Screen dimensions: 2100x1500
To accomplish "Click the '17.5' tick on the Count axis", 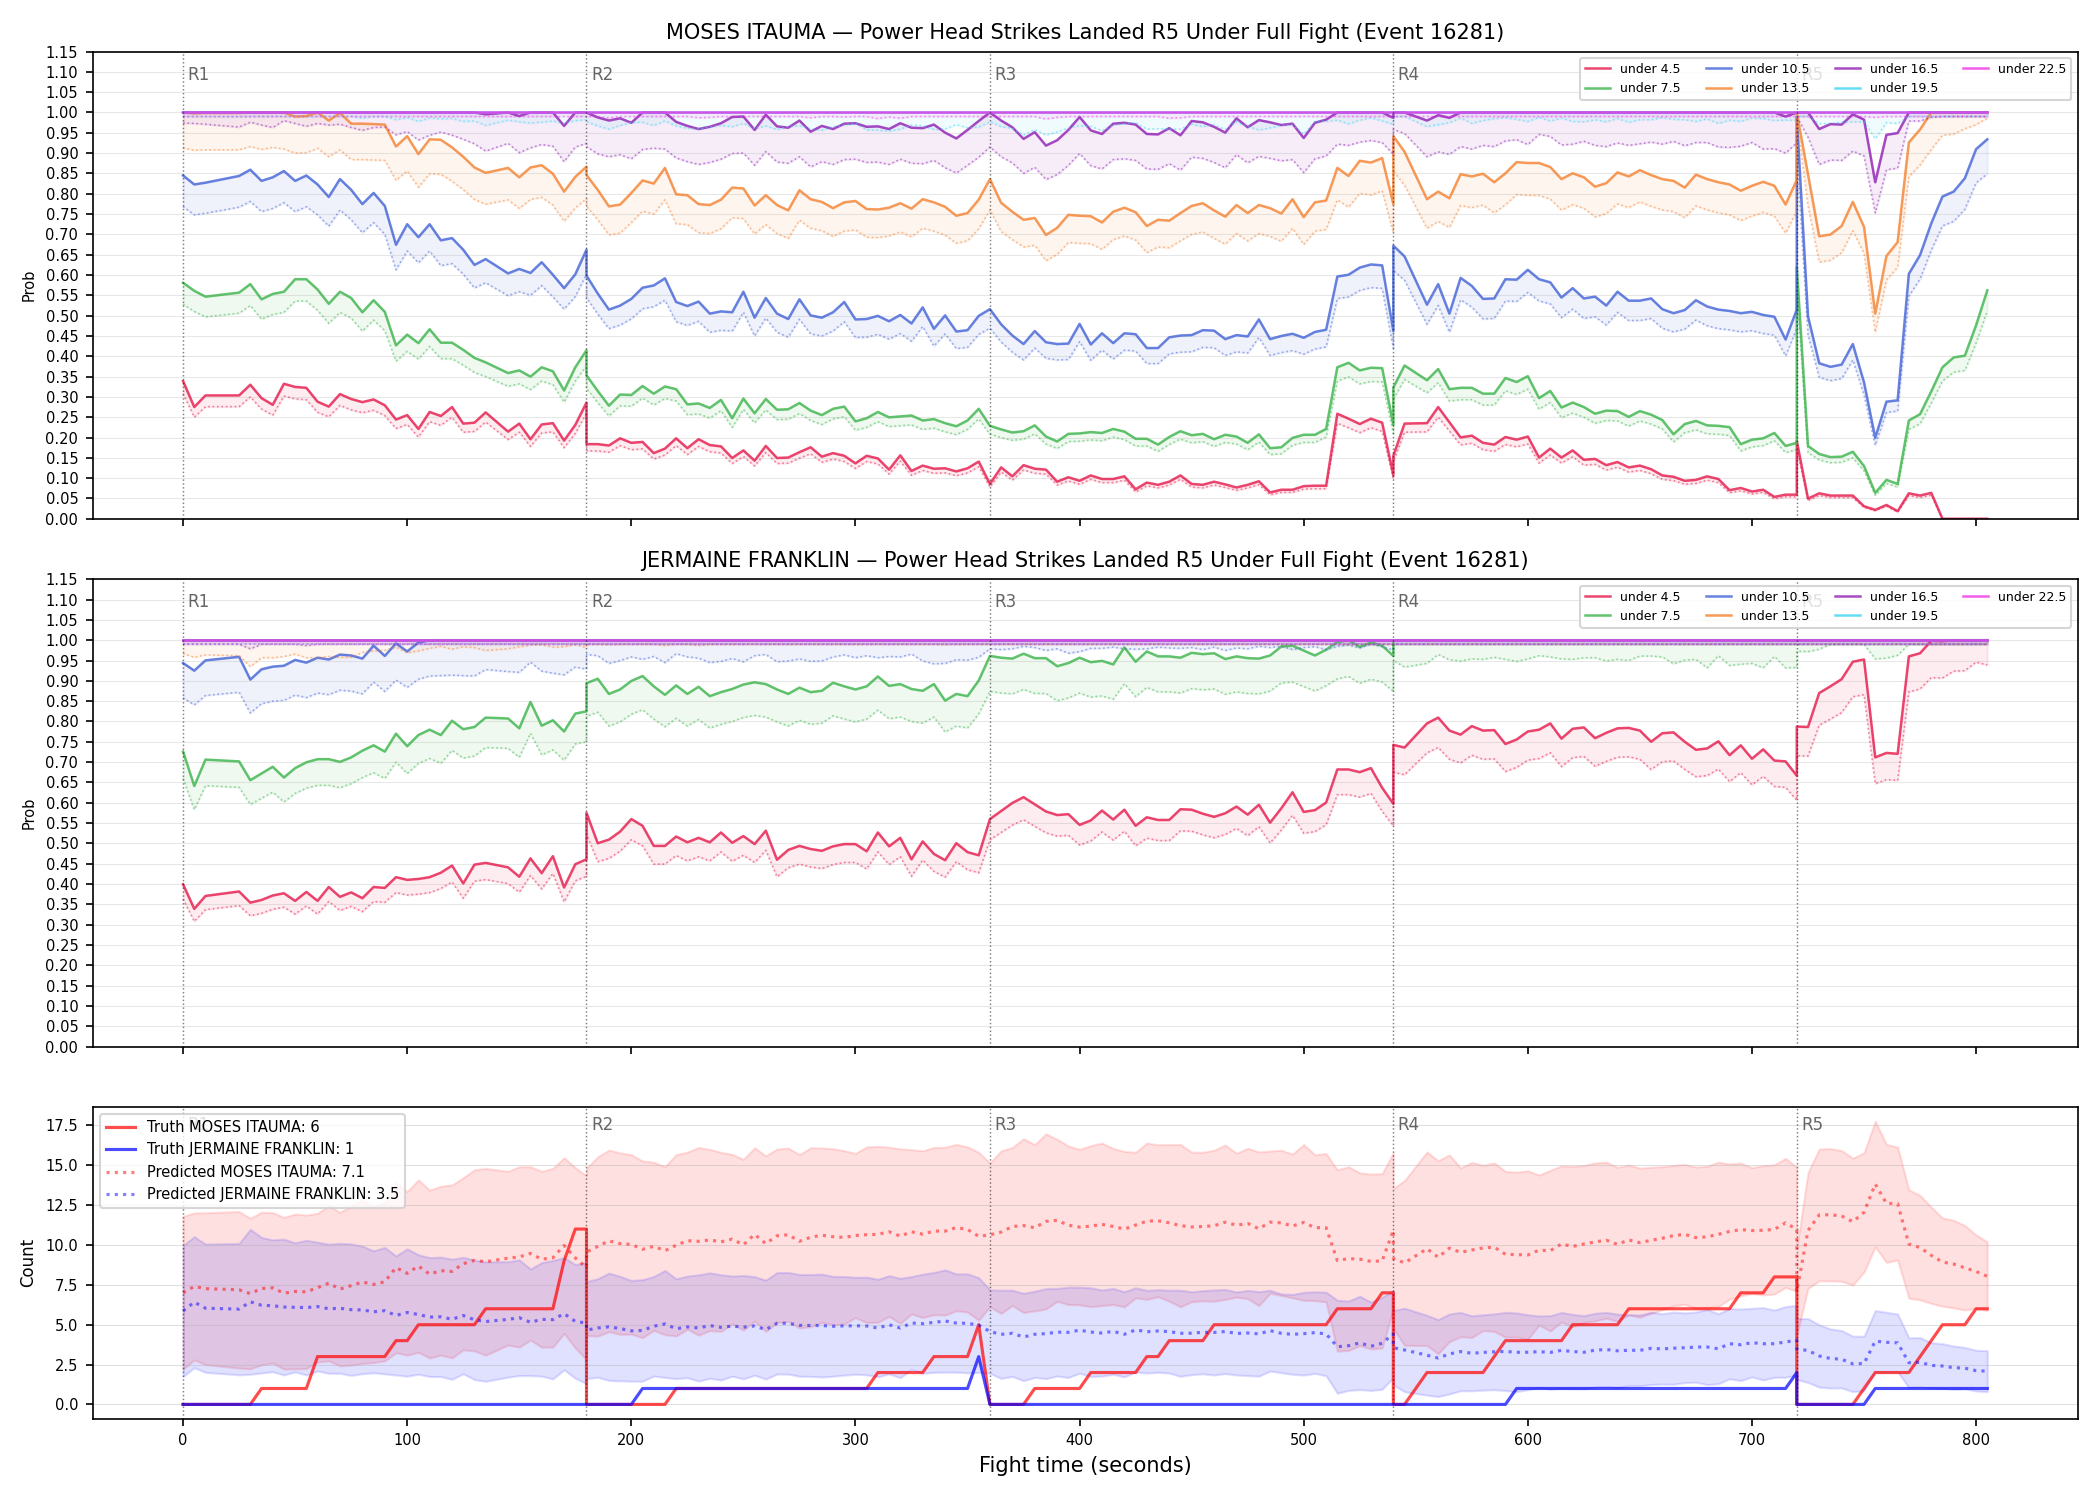I will click(62, 1126).
